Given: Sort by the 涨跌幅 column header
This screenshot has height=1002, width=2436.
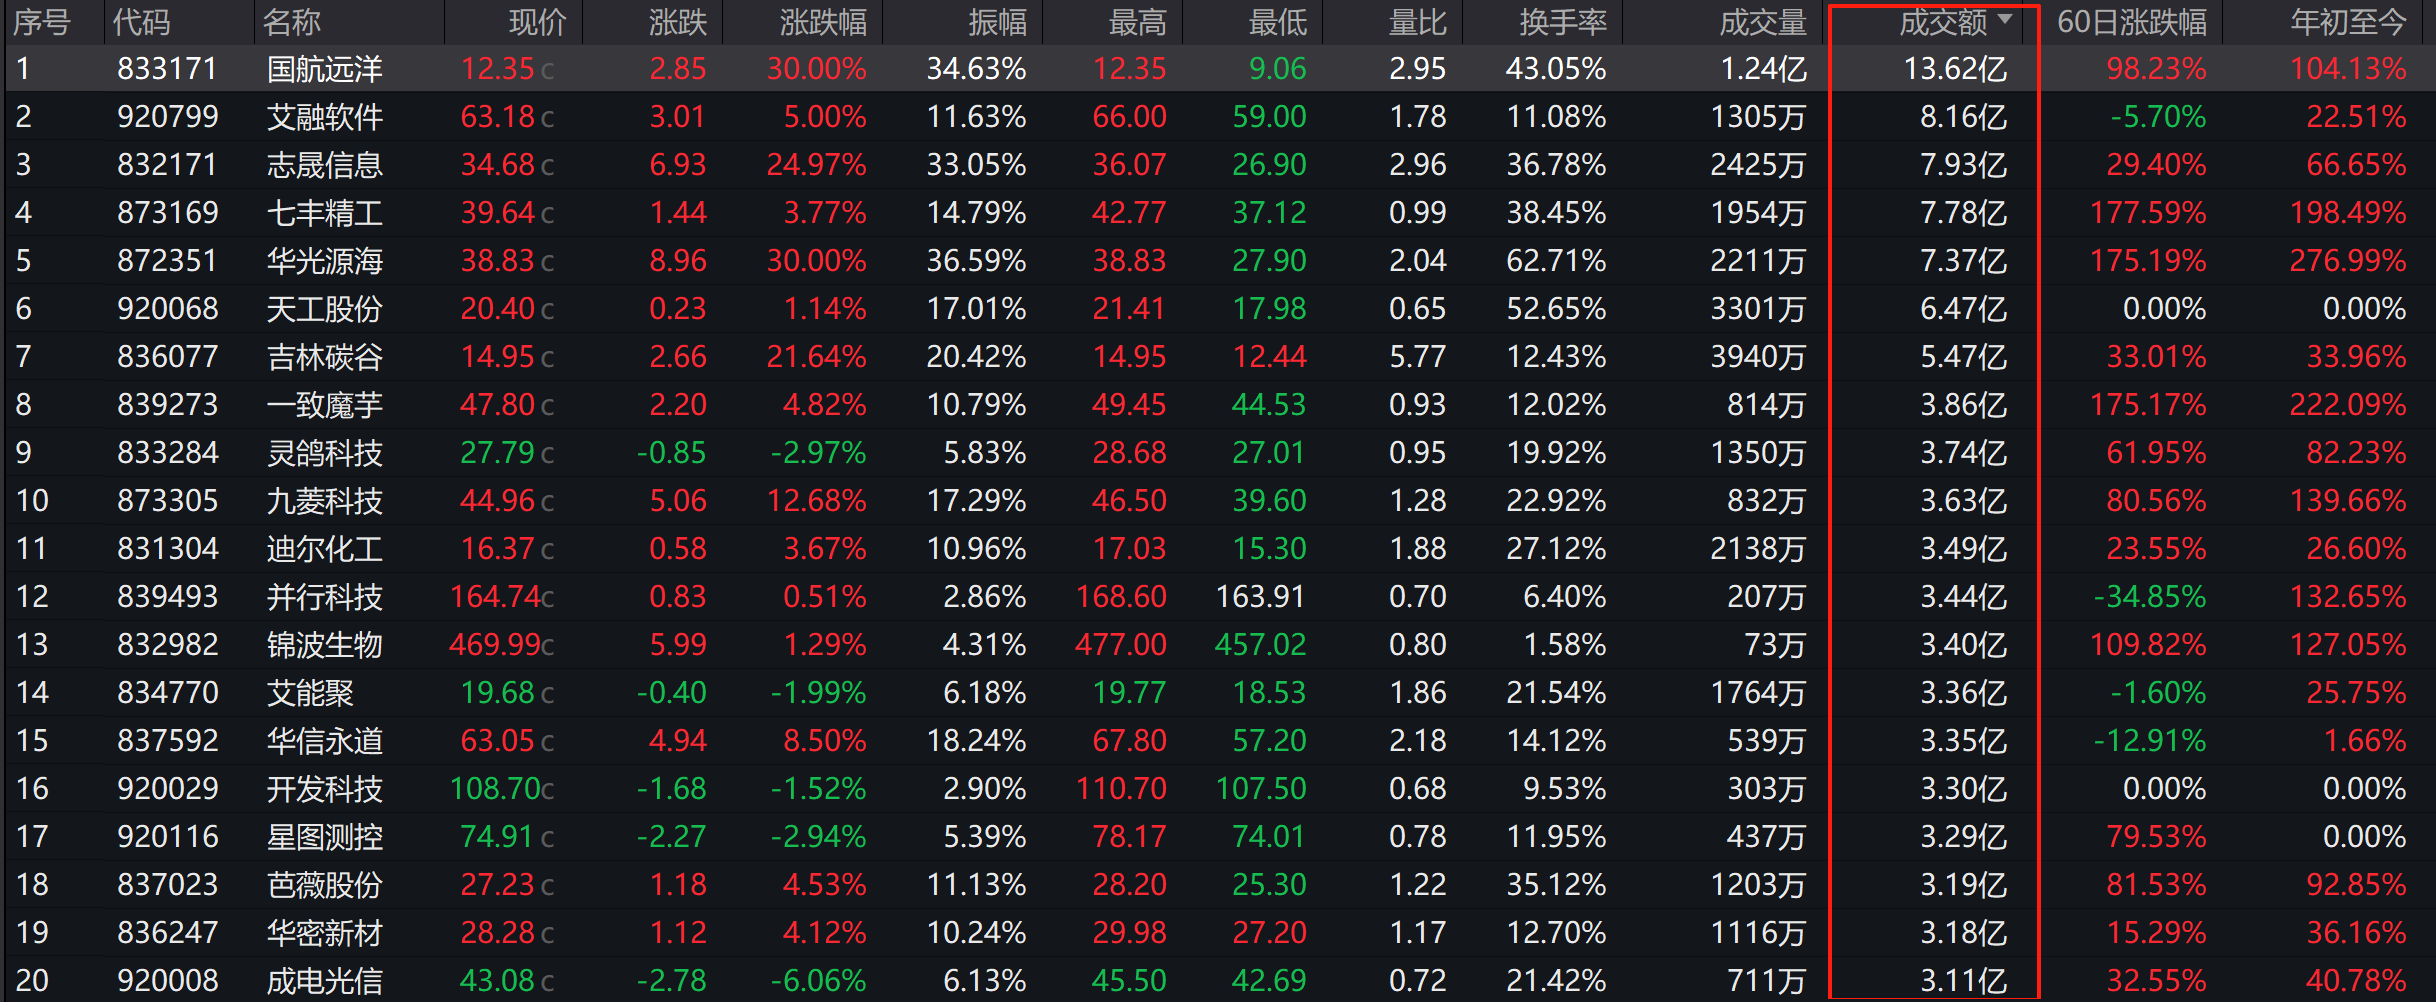Looking at the screenshot, I should point(824,22).
